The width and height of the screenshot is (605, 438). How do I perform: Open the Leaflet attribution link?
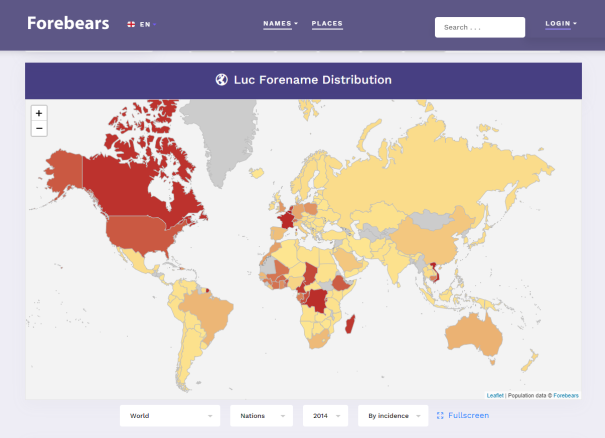pyautogui.click(x=495, y=395)
